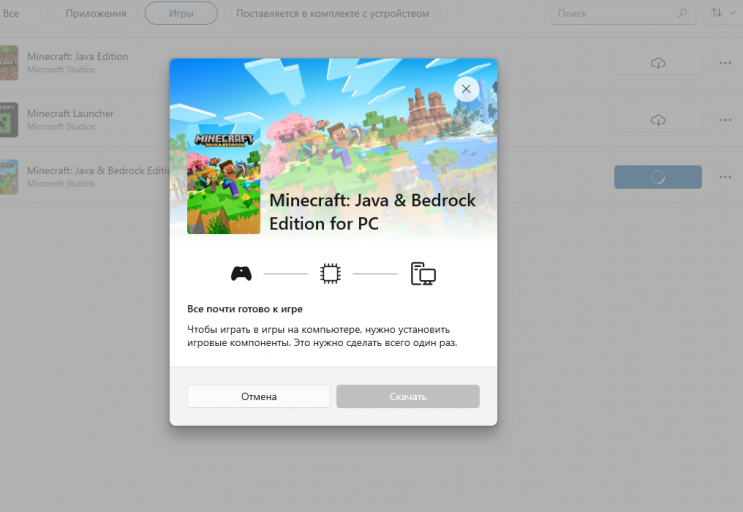The image size is (743, 512).
Task: Open more options for Minecraft: Java Edition
Action: (725, 63)
